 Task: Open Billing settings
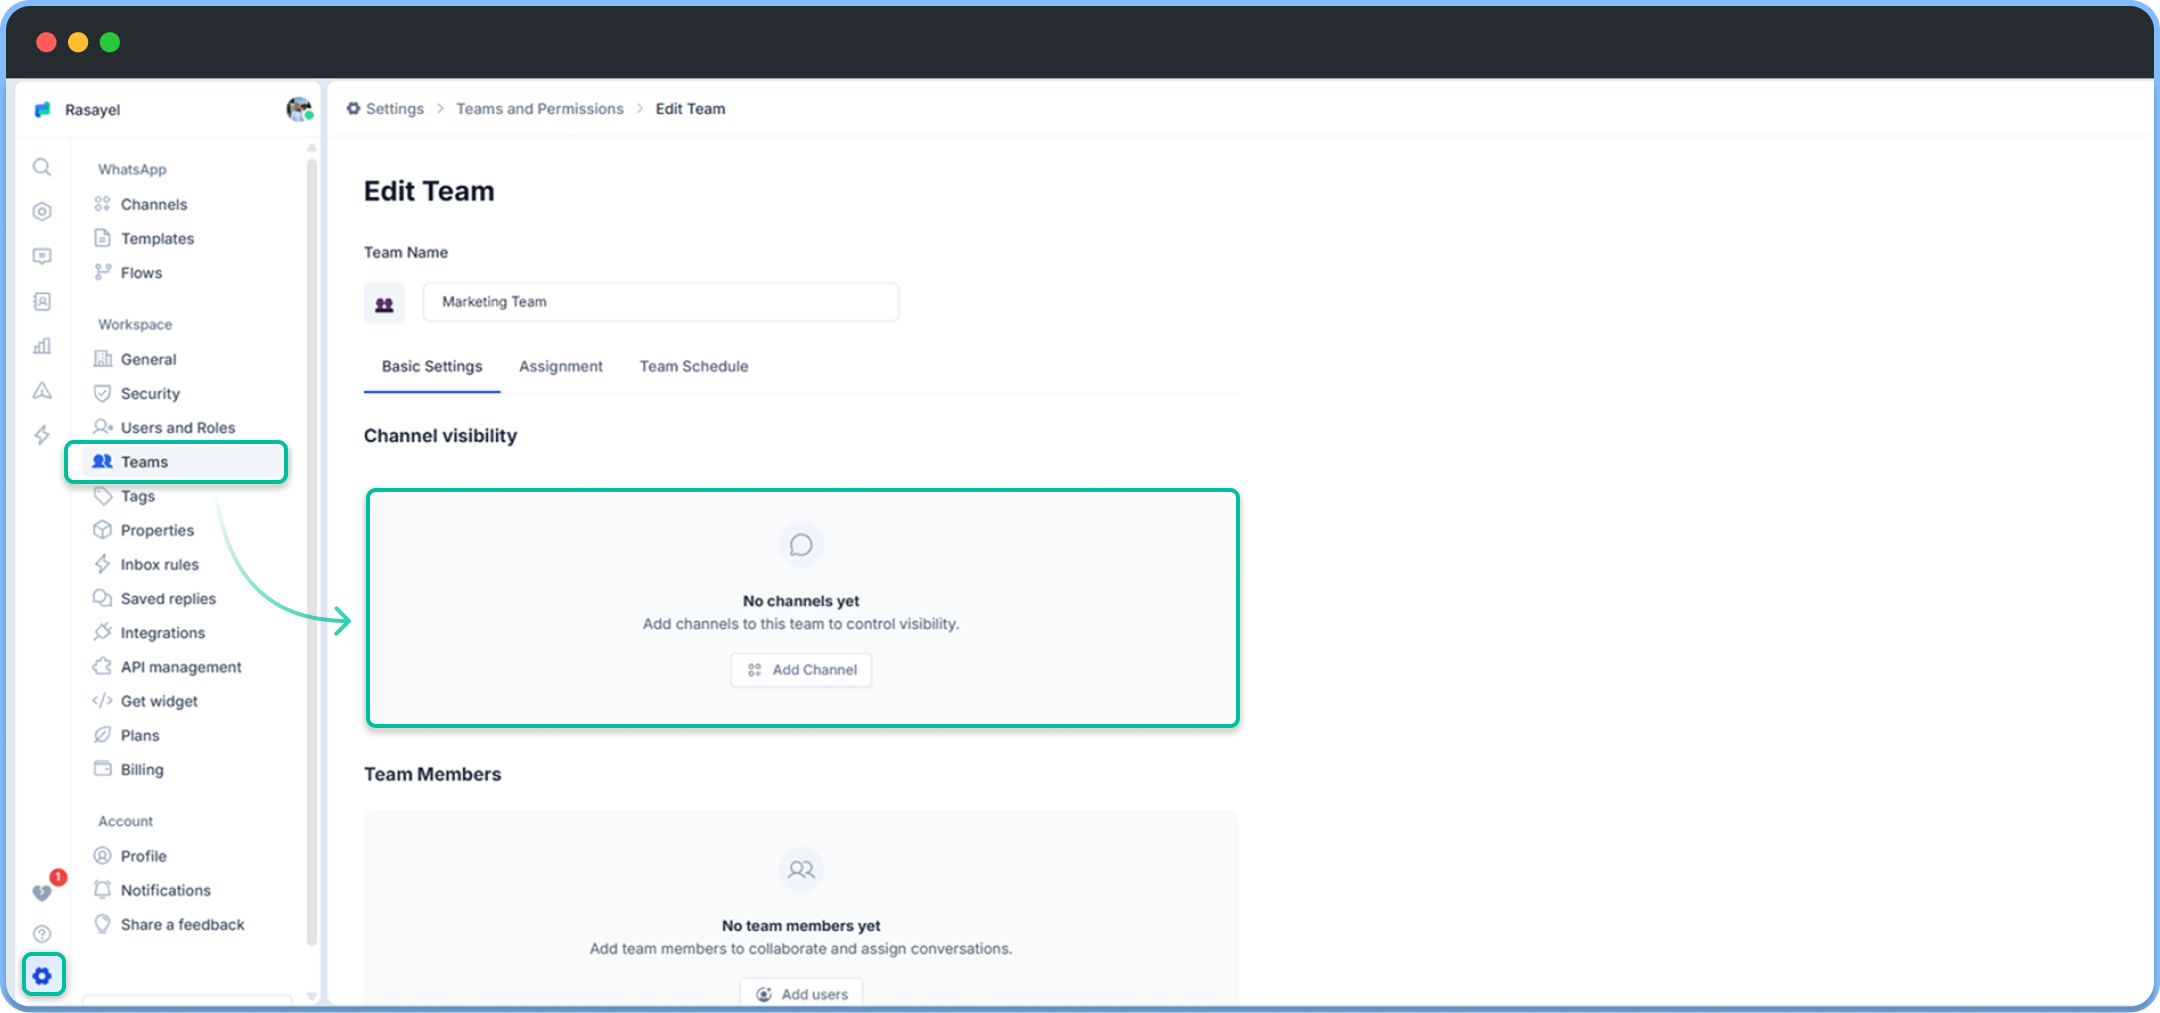[x=142, y=769]
